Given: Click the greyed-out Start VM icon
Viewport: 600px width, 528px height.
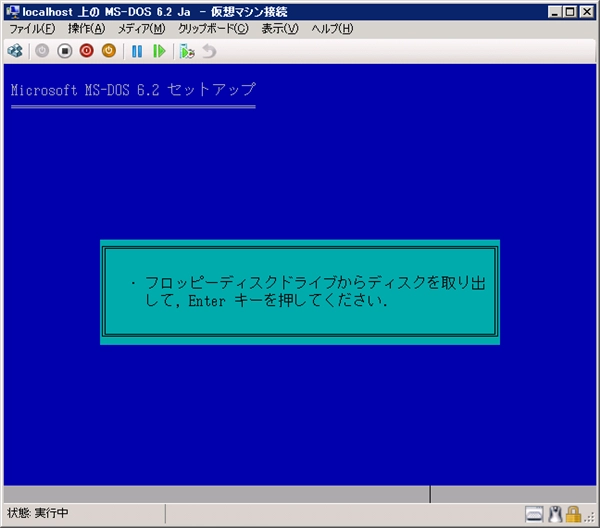Looking at the screenshot, I should (x=42, y=51).
